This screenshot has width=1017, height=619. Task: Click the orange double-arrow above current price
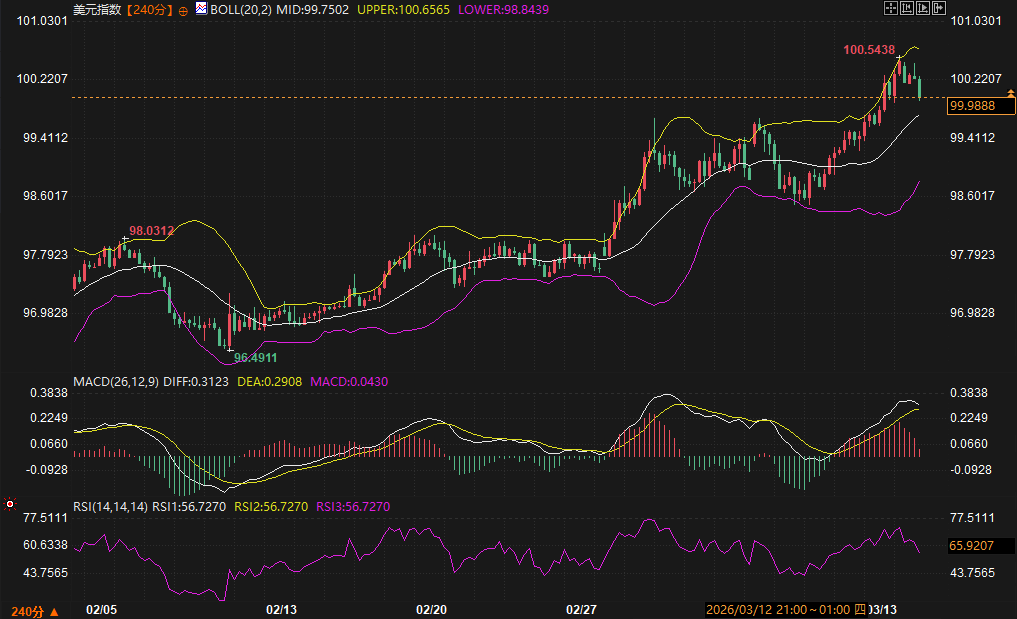click(x=1011, y=93)
